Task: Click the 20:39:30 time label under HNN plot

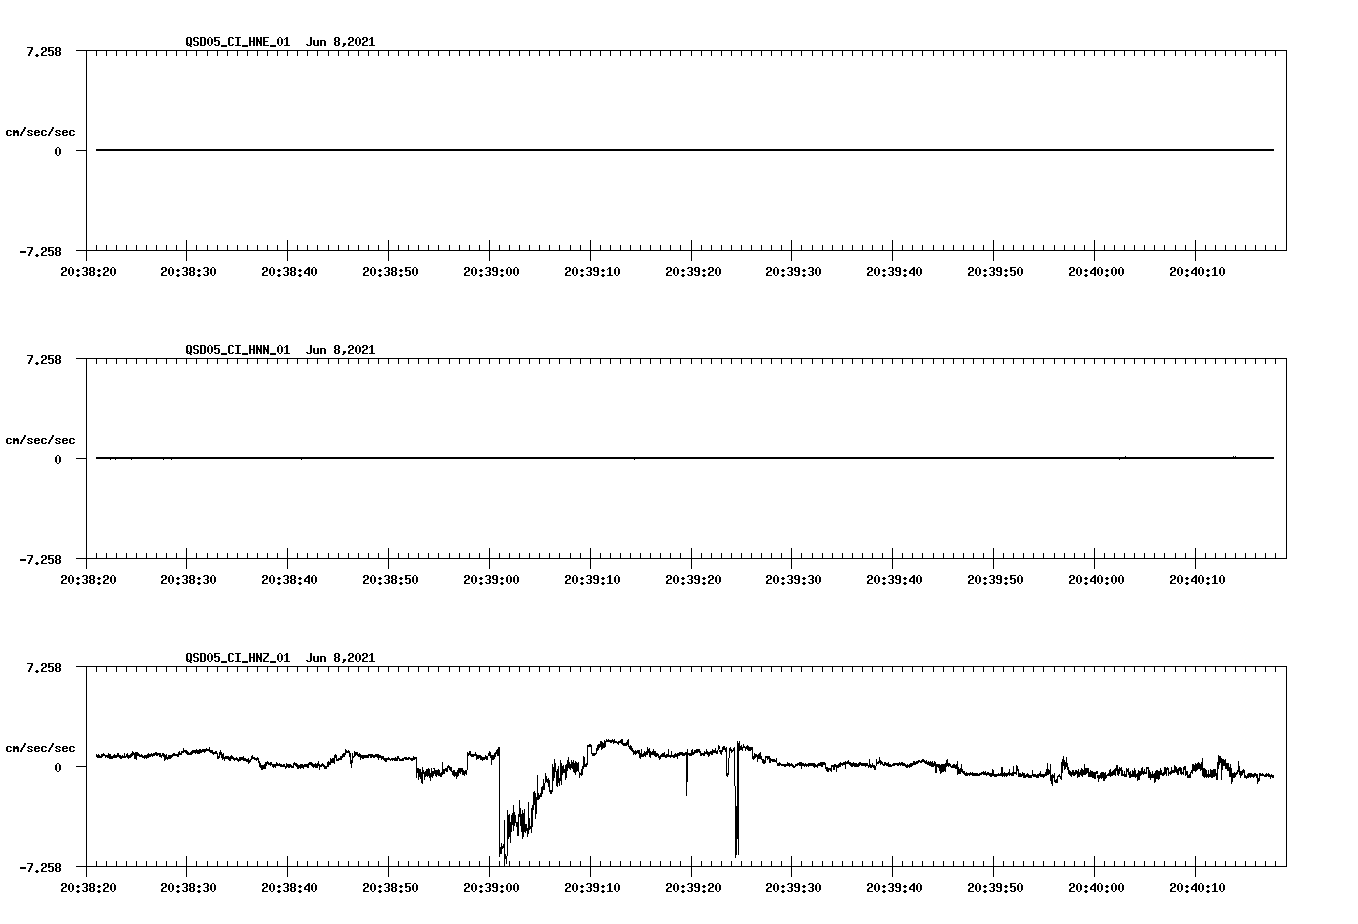Action: tap(793, 579)
